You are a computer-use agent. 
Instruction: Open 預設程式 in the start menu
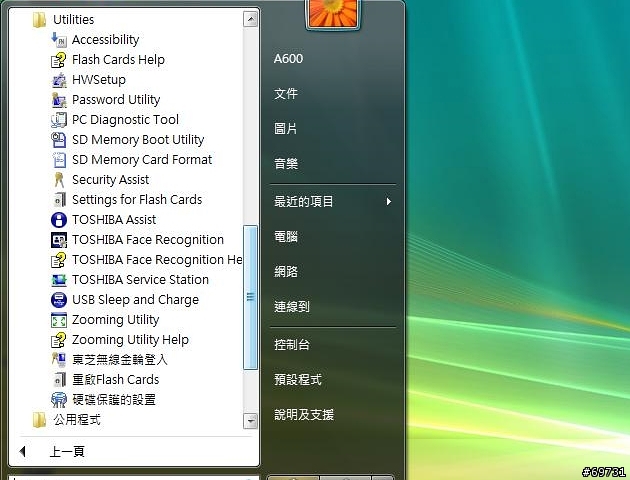[x=298, y=379]
